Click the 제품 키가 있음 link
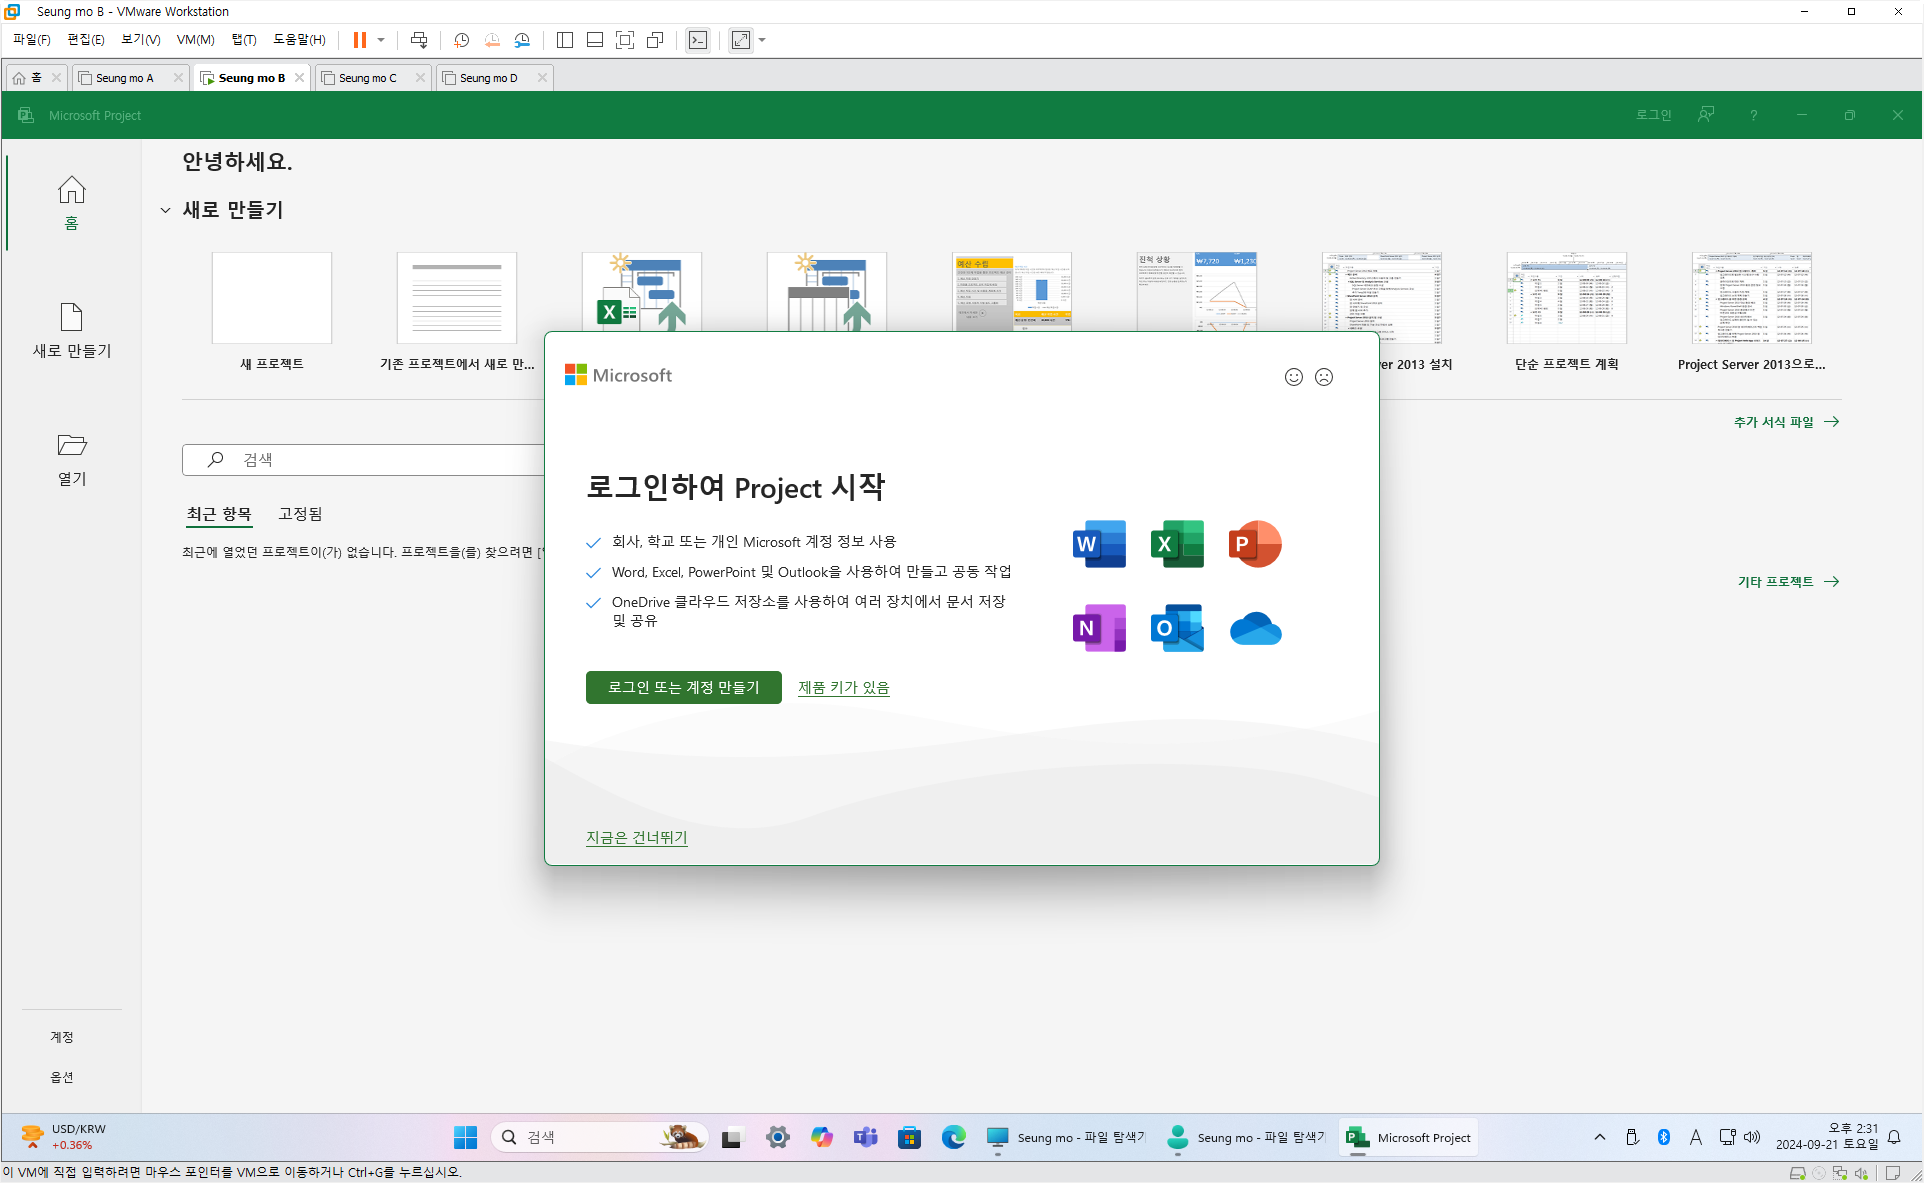 tap(843, 687)
